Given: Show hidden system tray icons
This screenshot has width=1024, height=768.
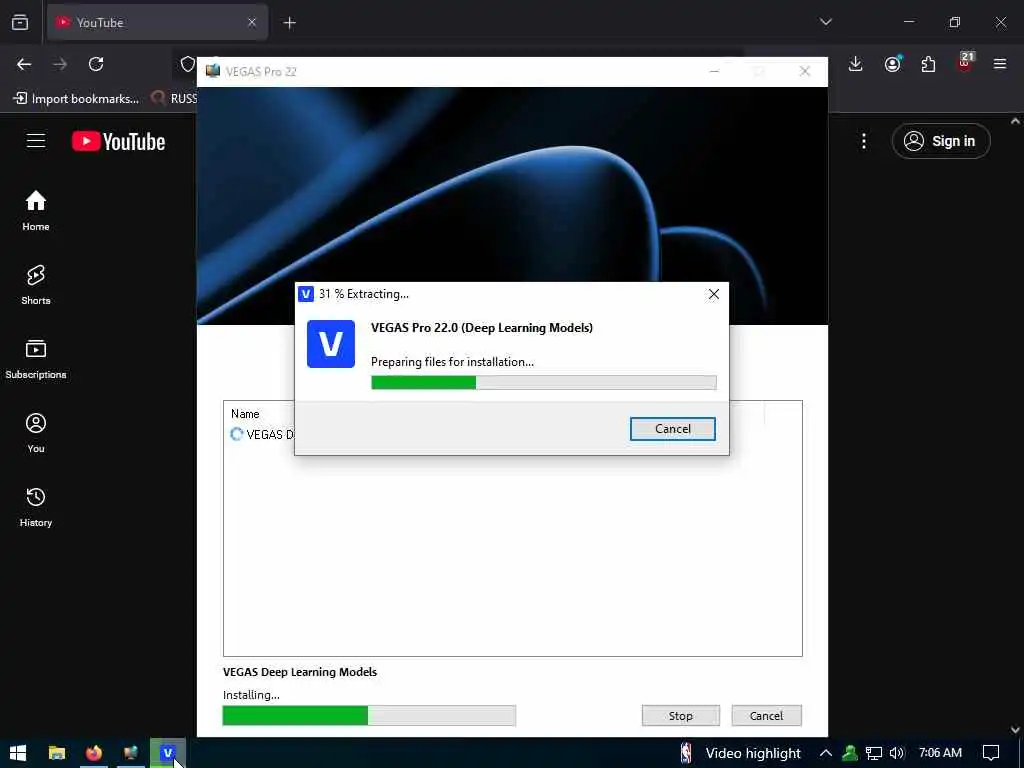Looking at the screenshot, I should coord(825,753).
